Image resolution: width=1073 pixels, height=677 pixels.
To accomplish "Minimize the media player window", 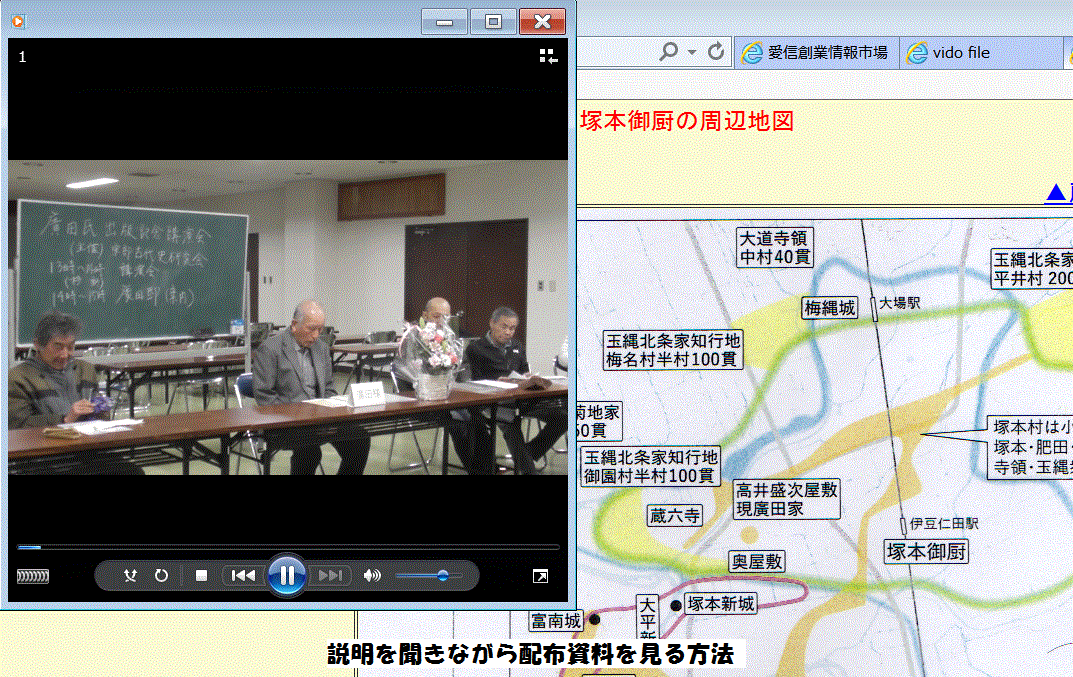I will 444,21.
